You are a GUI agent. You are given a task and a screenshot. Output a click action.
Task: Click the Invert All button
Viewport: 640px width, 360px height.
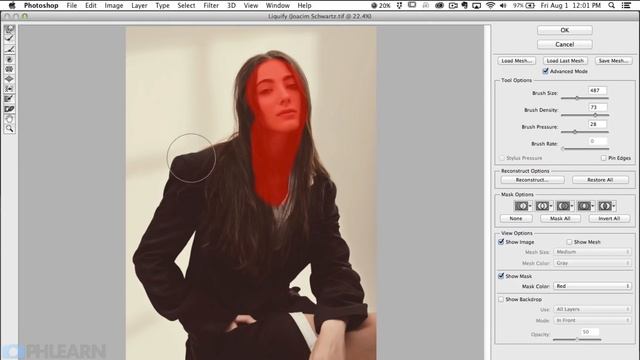(609, 218)
